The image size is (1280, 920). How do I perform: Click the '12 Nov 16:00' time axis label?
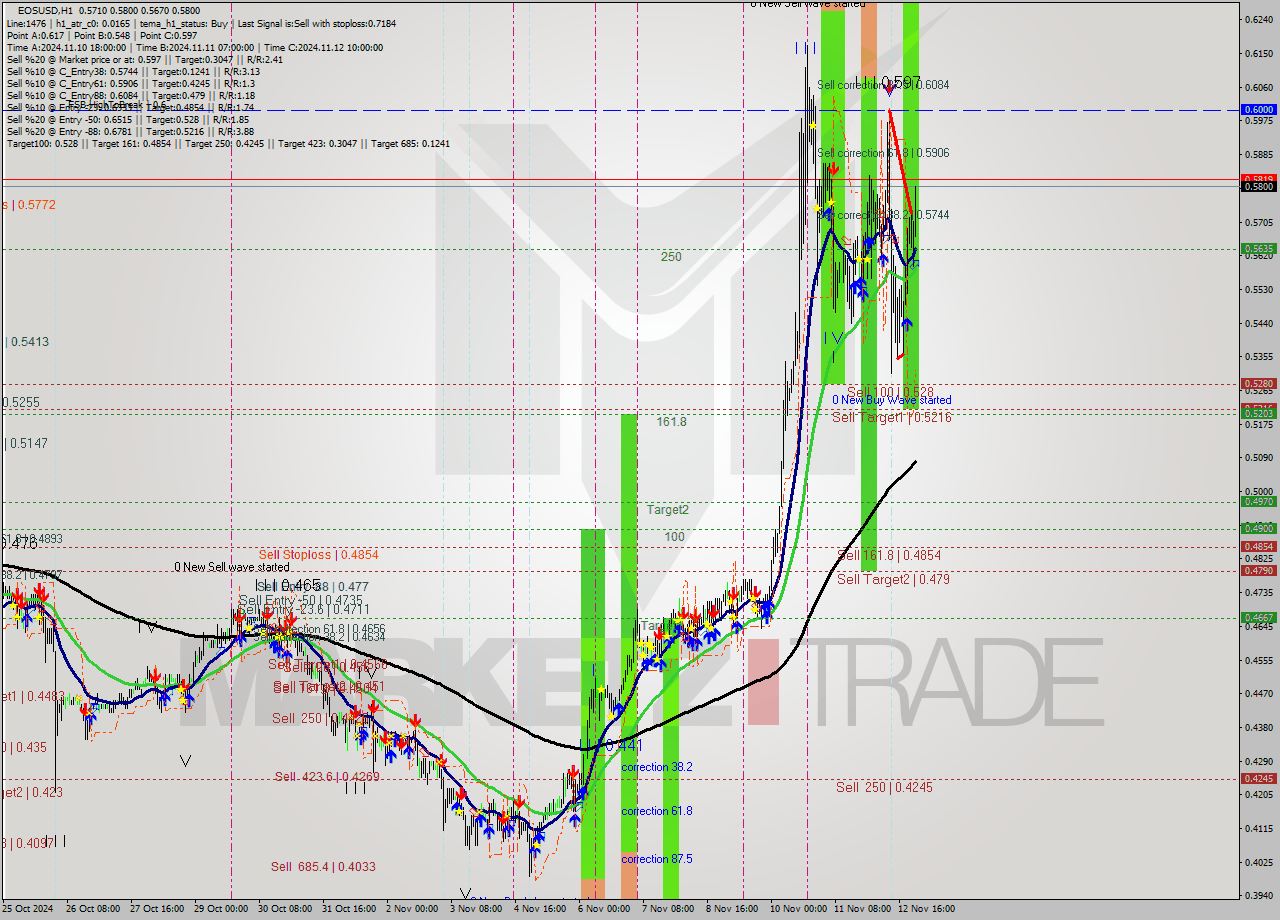pyautogui.click(x=925, y=909)
